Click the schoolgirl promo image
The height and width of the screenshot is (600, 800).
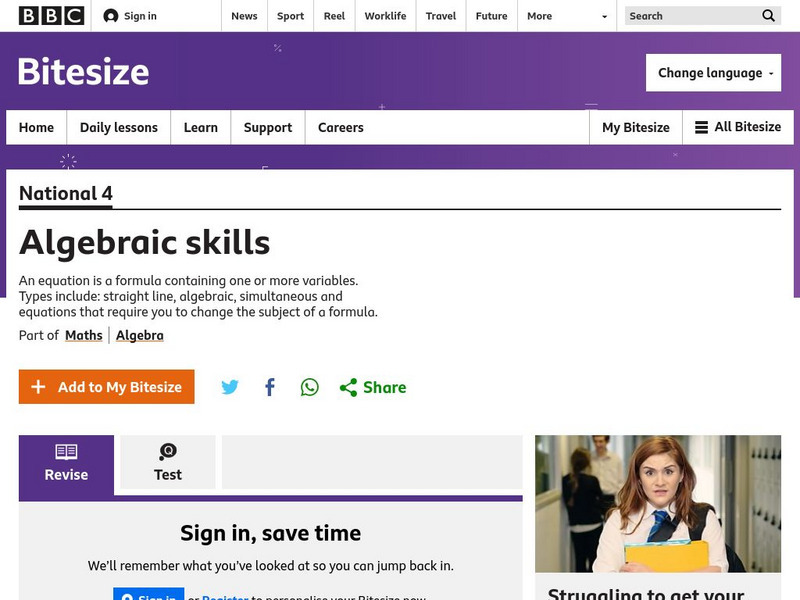click(x=658, y=504)
